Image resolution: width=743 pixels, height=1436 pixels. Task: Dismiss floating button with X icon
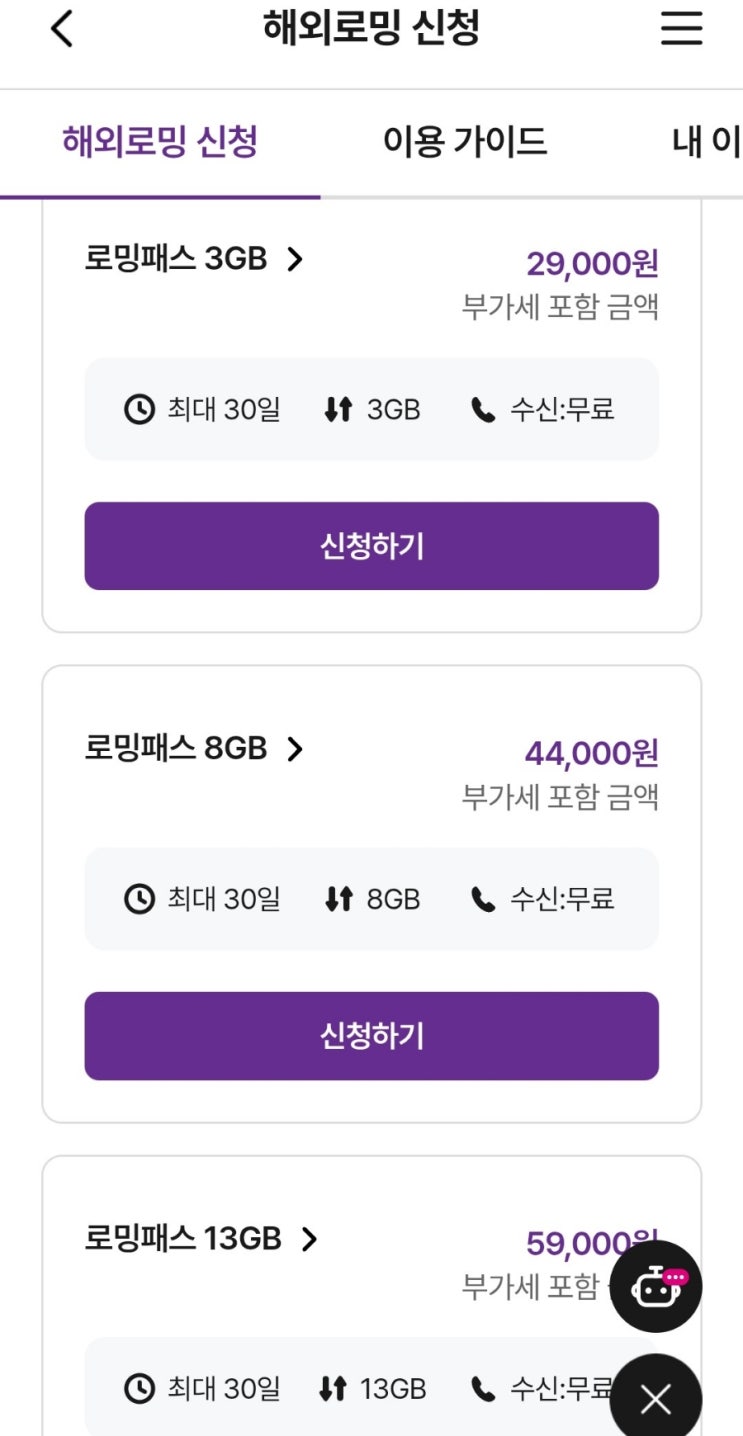(x=656, y=1399)
